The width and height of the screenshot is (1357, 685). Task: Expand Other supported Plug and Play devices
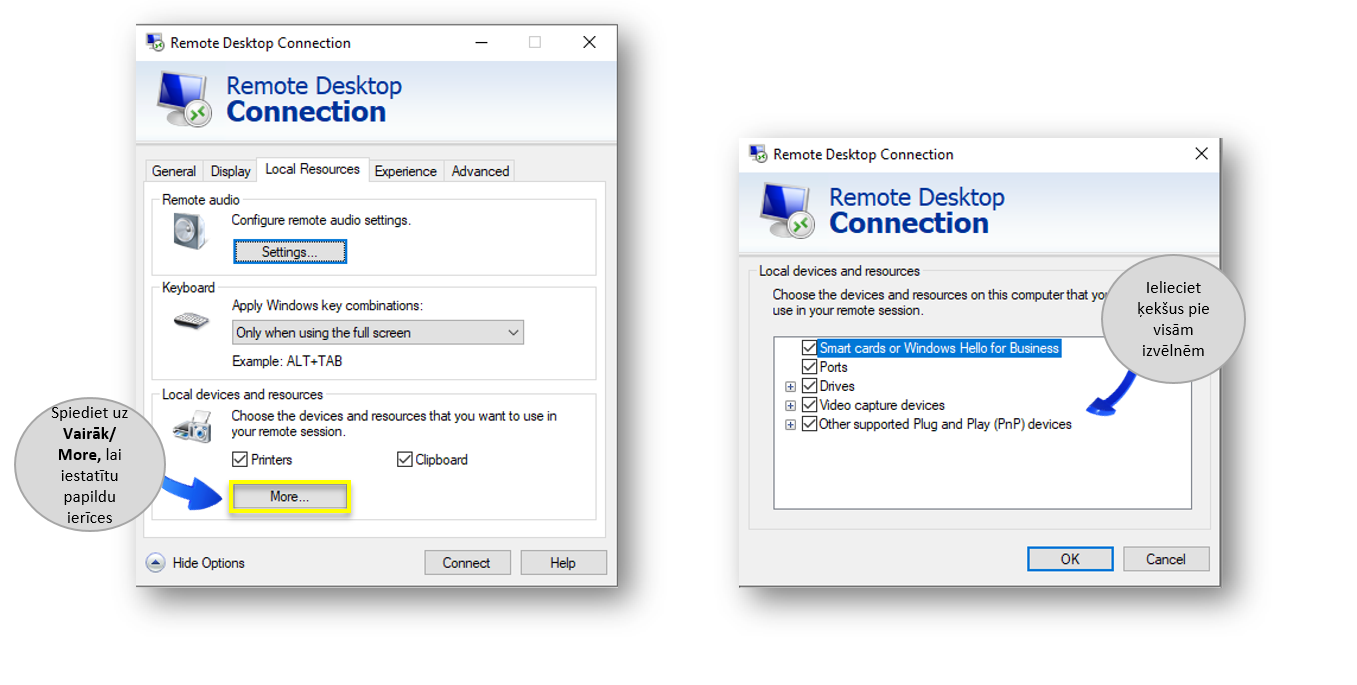click(x=790, y=424)
